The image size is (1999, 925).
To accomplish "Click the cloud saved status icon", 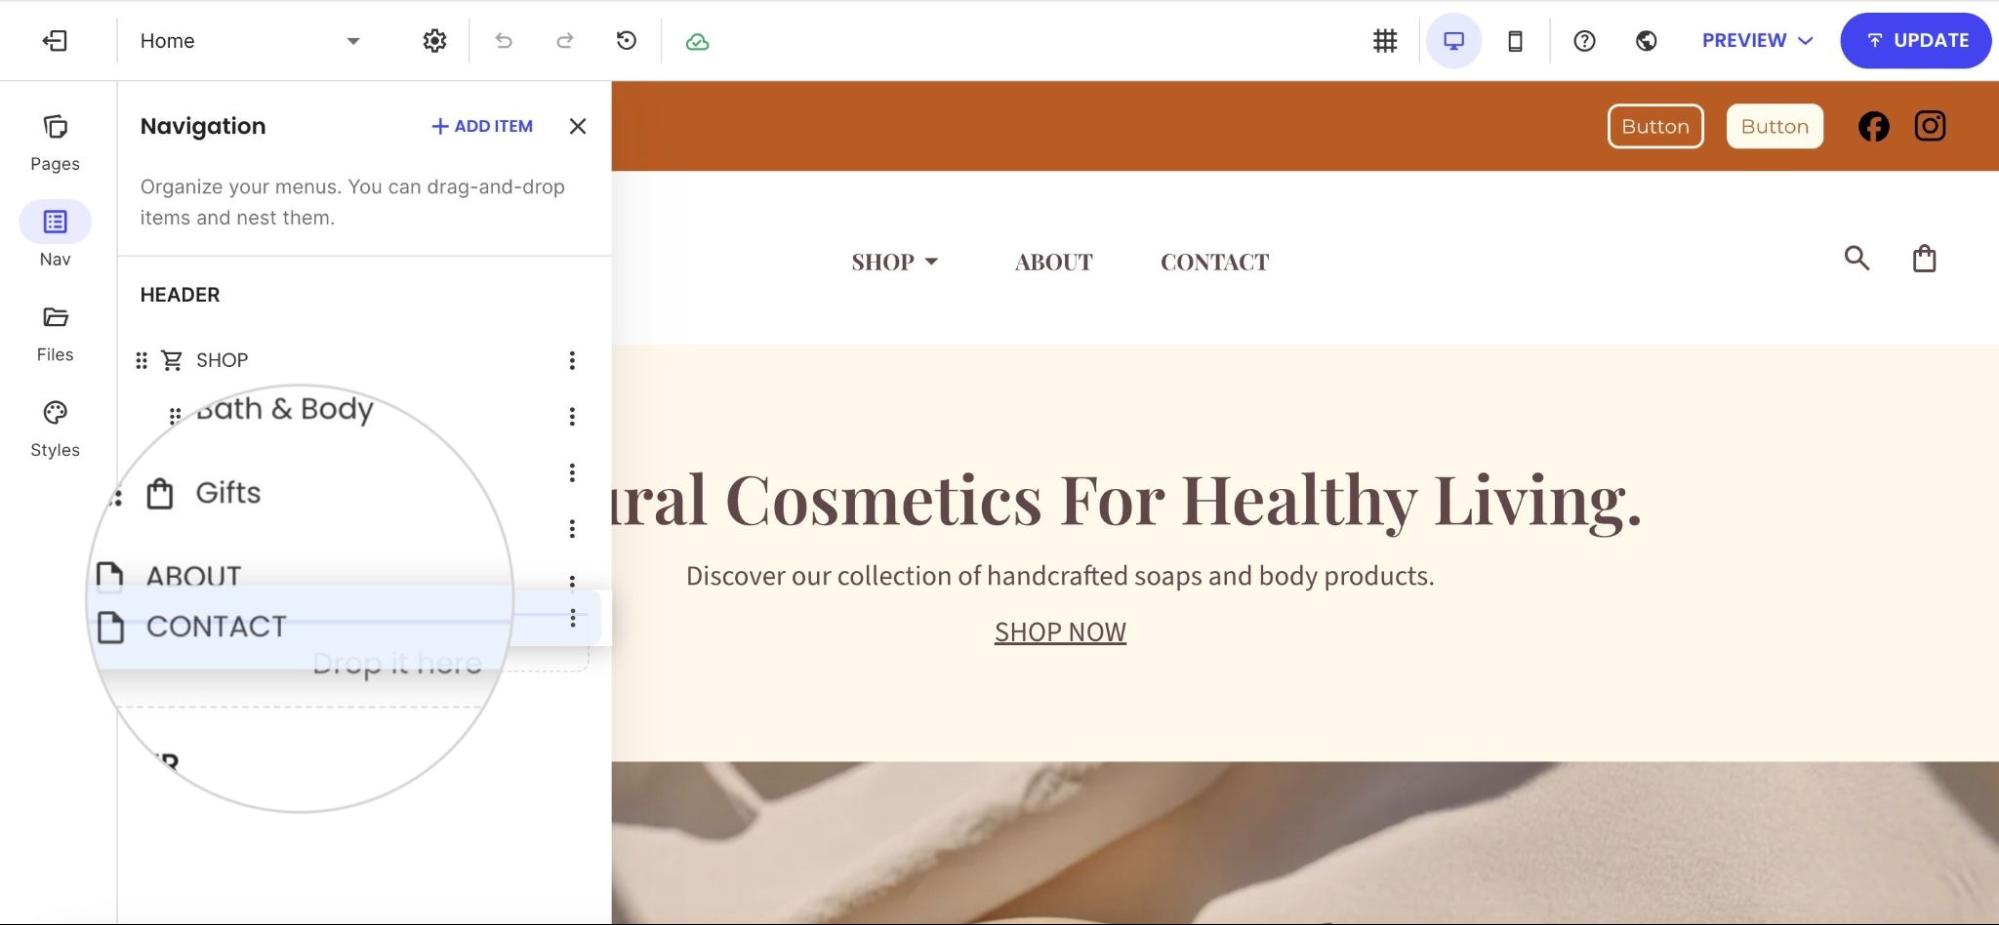I will 697,42.
